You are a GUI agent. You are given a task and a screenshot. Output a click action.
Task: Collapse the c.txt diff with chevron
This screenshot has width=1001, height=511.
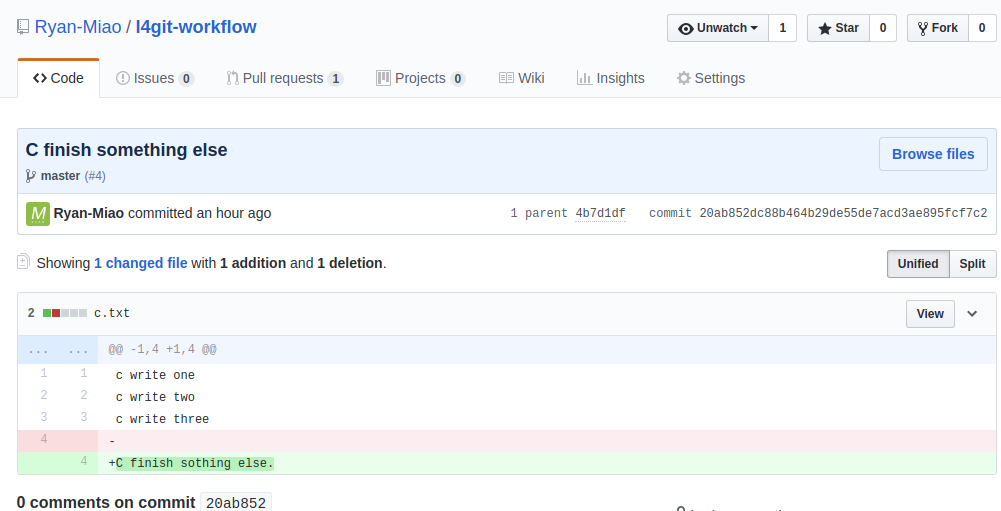click(x=972, y=314)
